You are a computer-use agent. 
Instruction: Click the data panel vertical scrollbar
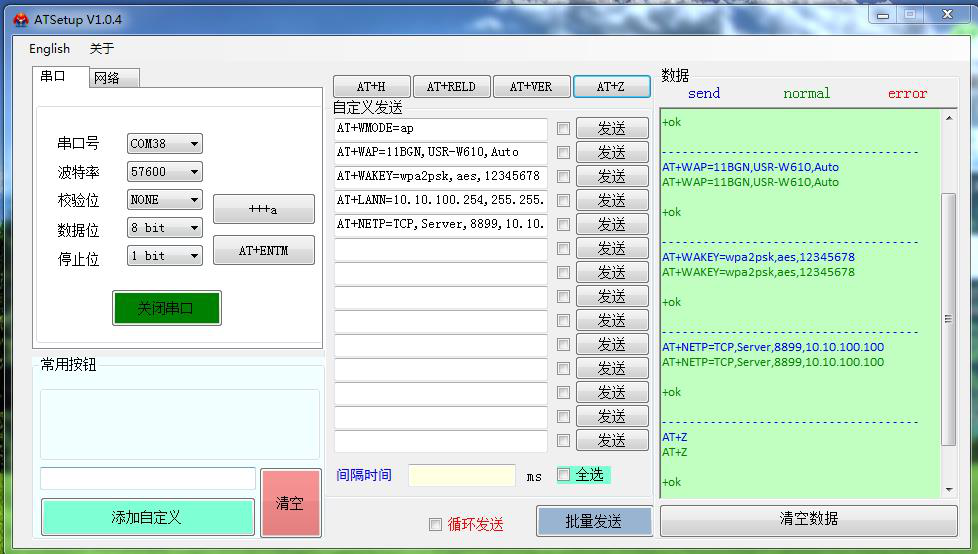click(x=949, y=319)
